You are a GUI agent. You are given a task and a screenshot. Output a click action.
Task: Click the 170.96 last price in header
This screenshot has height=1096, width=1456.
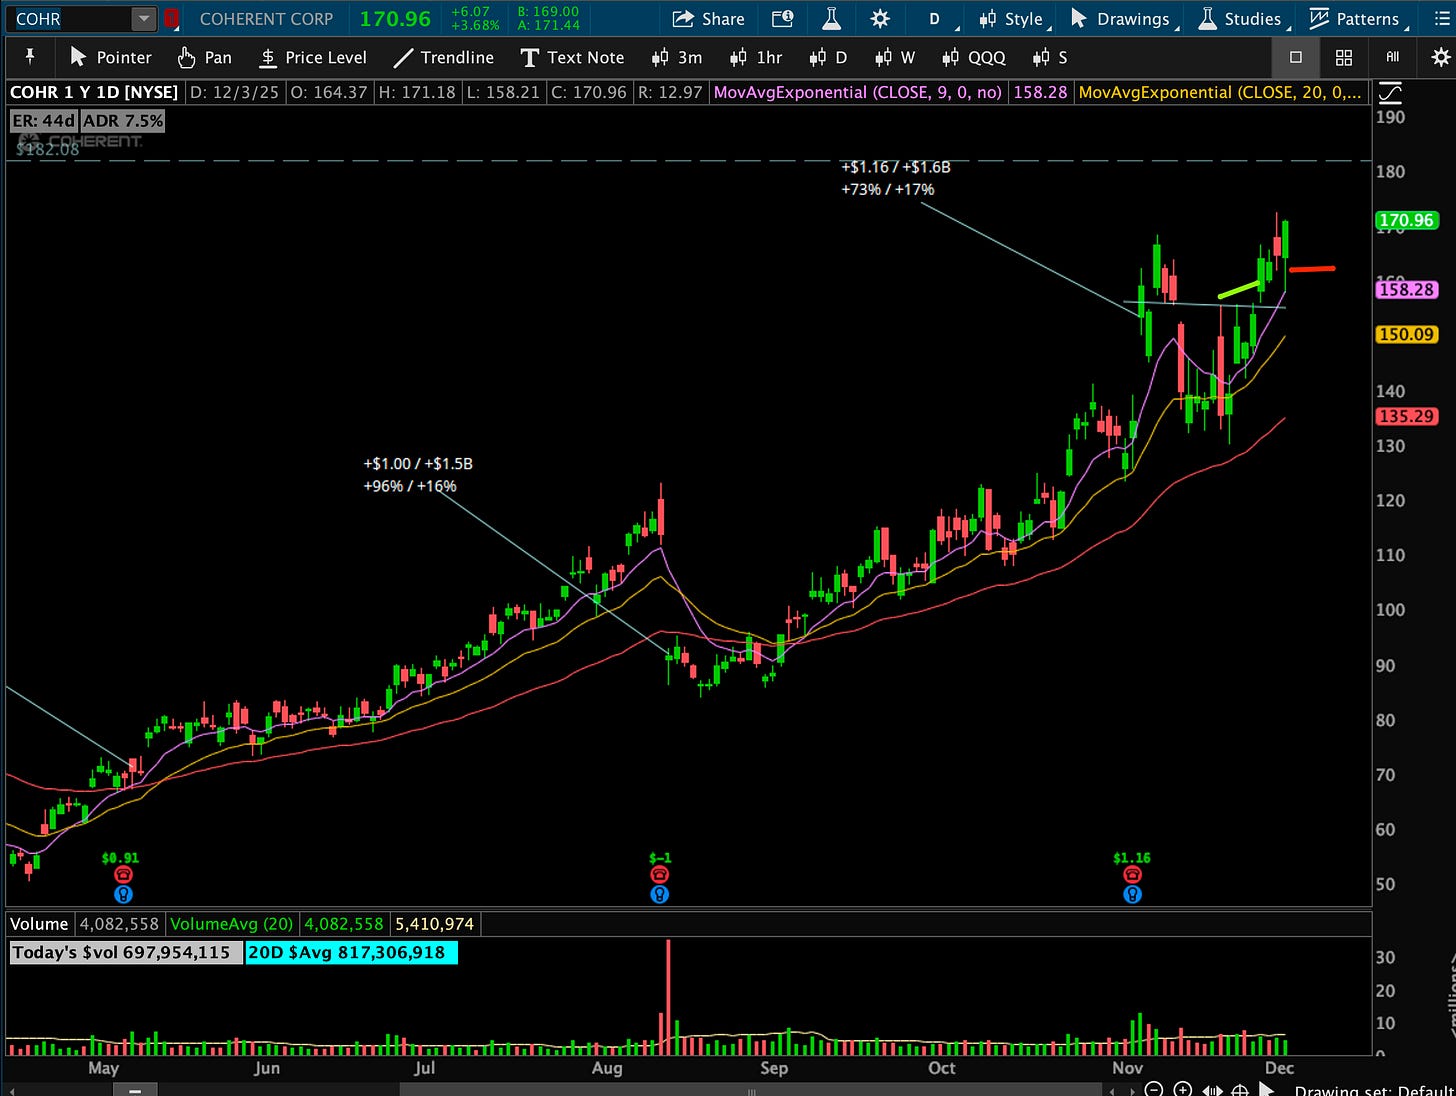point(395,18)
